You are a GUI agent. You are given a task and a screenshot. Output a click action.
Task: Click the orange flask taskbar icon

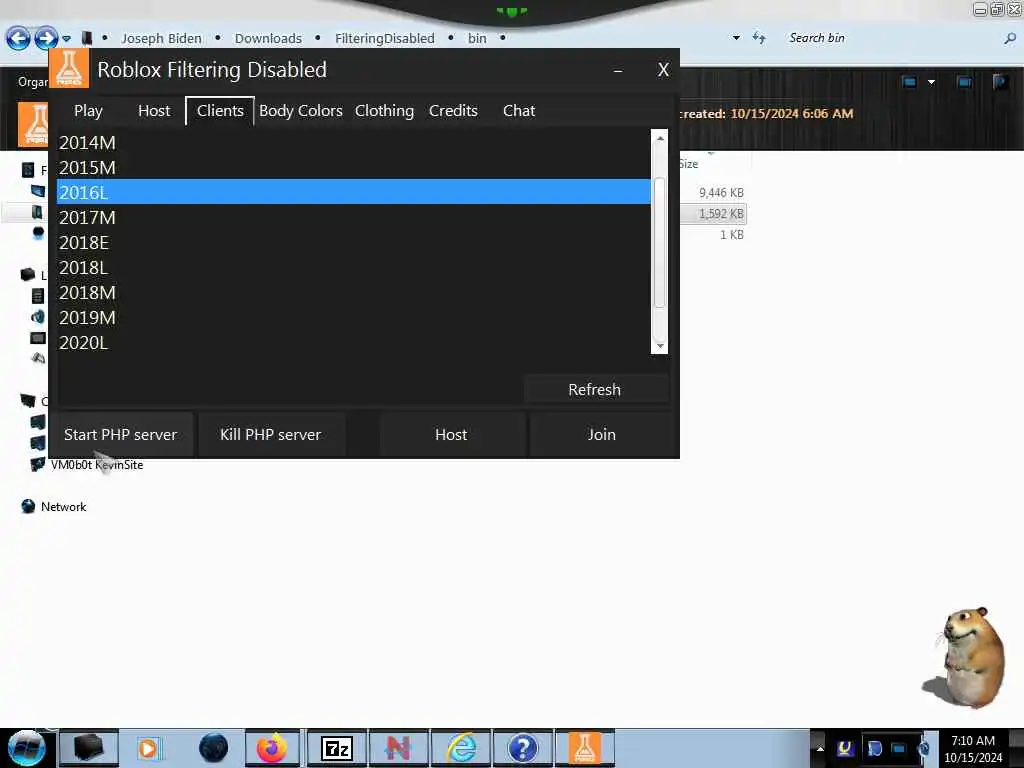coord(584,748)
